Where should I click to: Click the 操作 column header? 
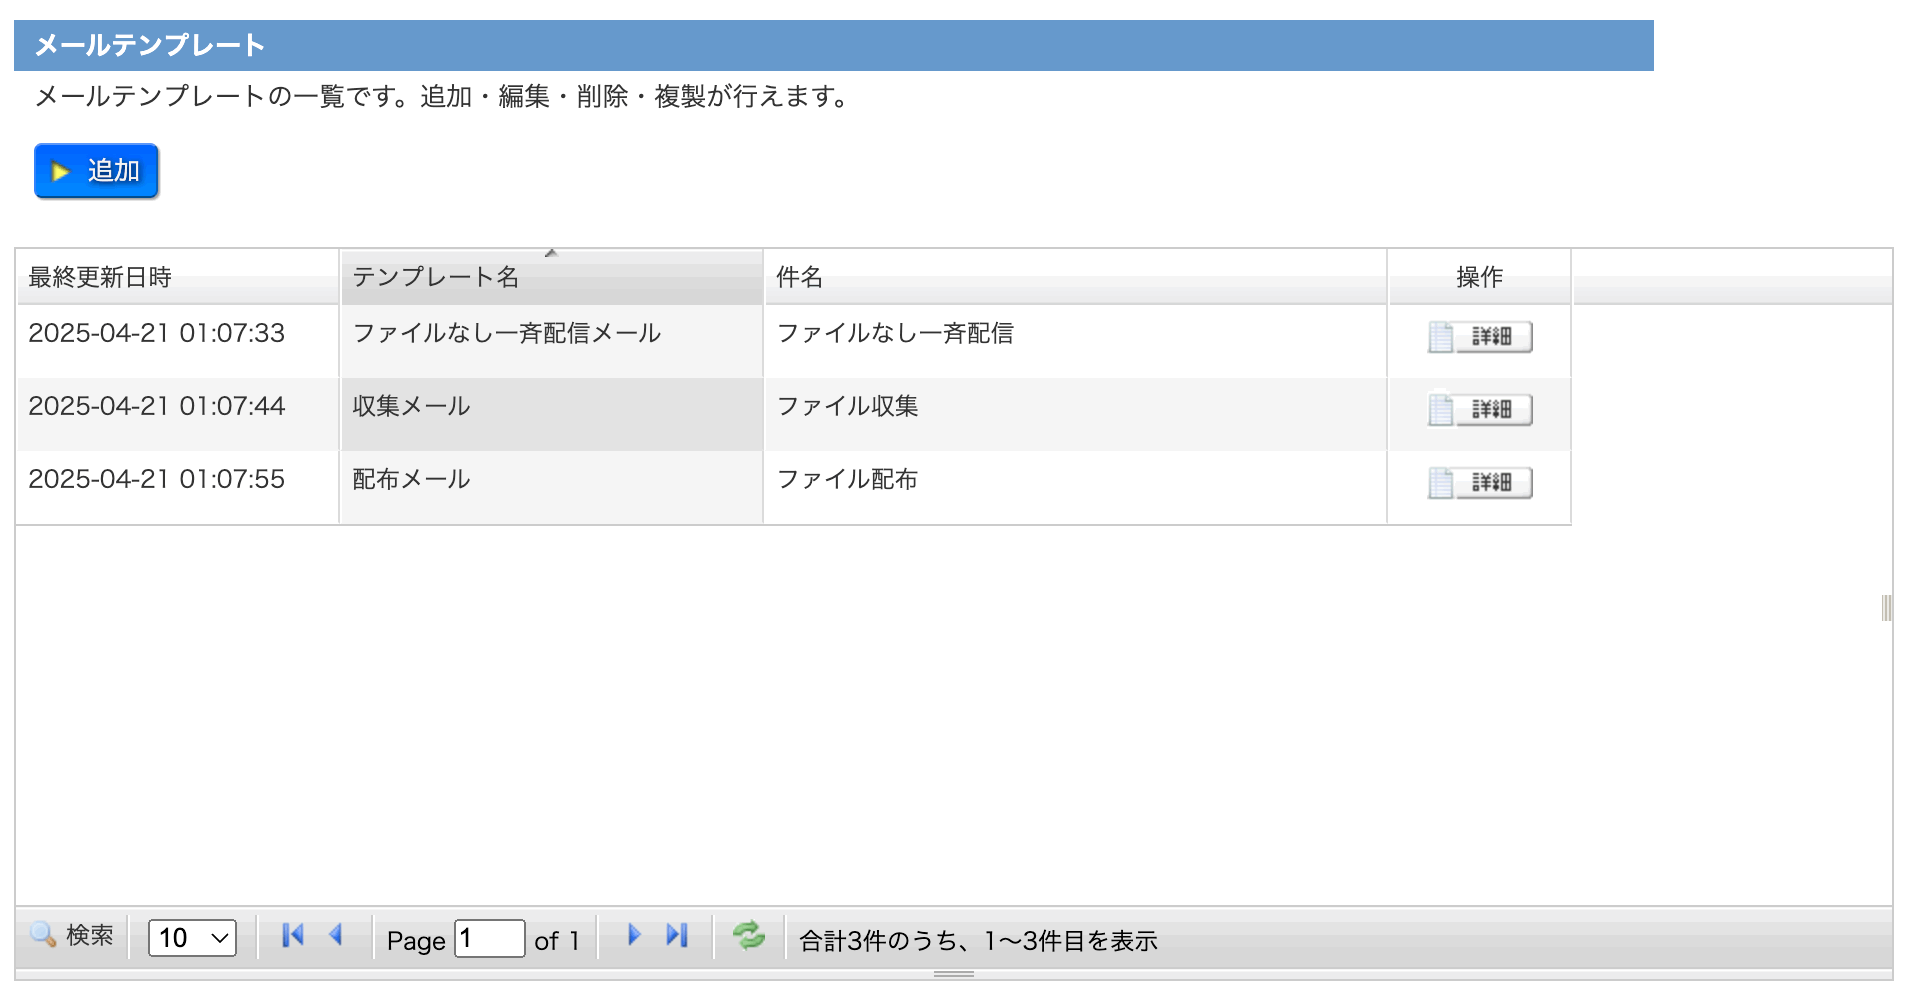pyautogui.click(x=1479, y=277)
